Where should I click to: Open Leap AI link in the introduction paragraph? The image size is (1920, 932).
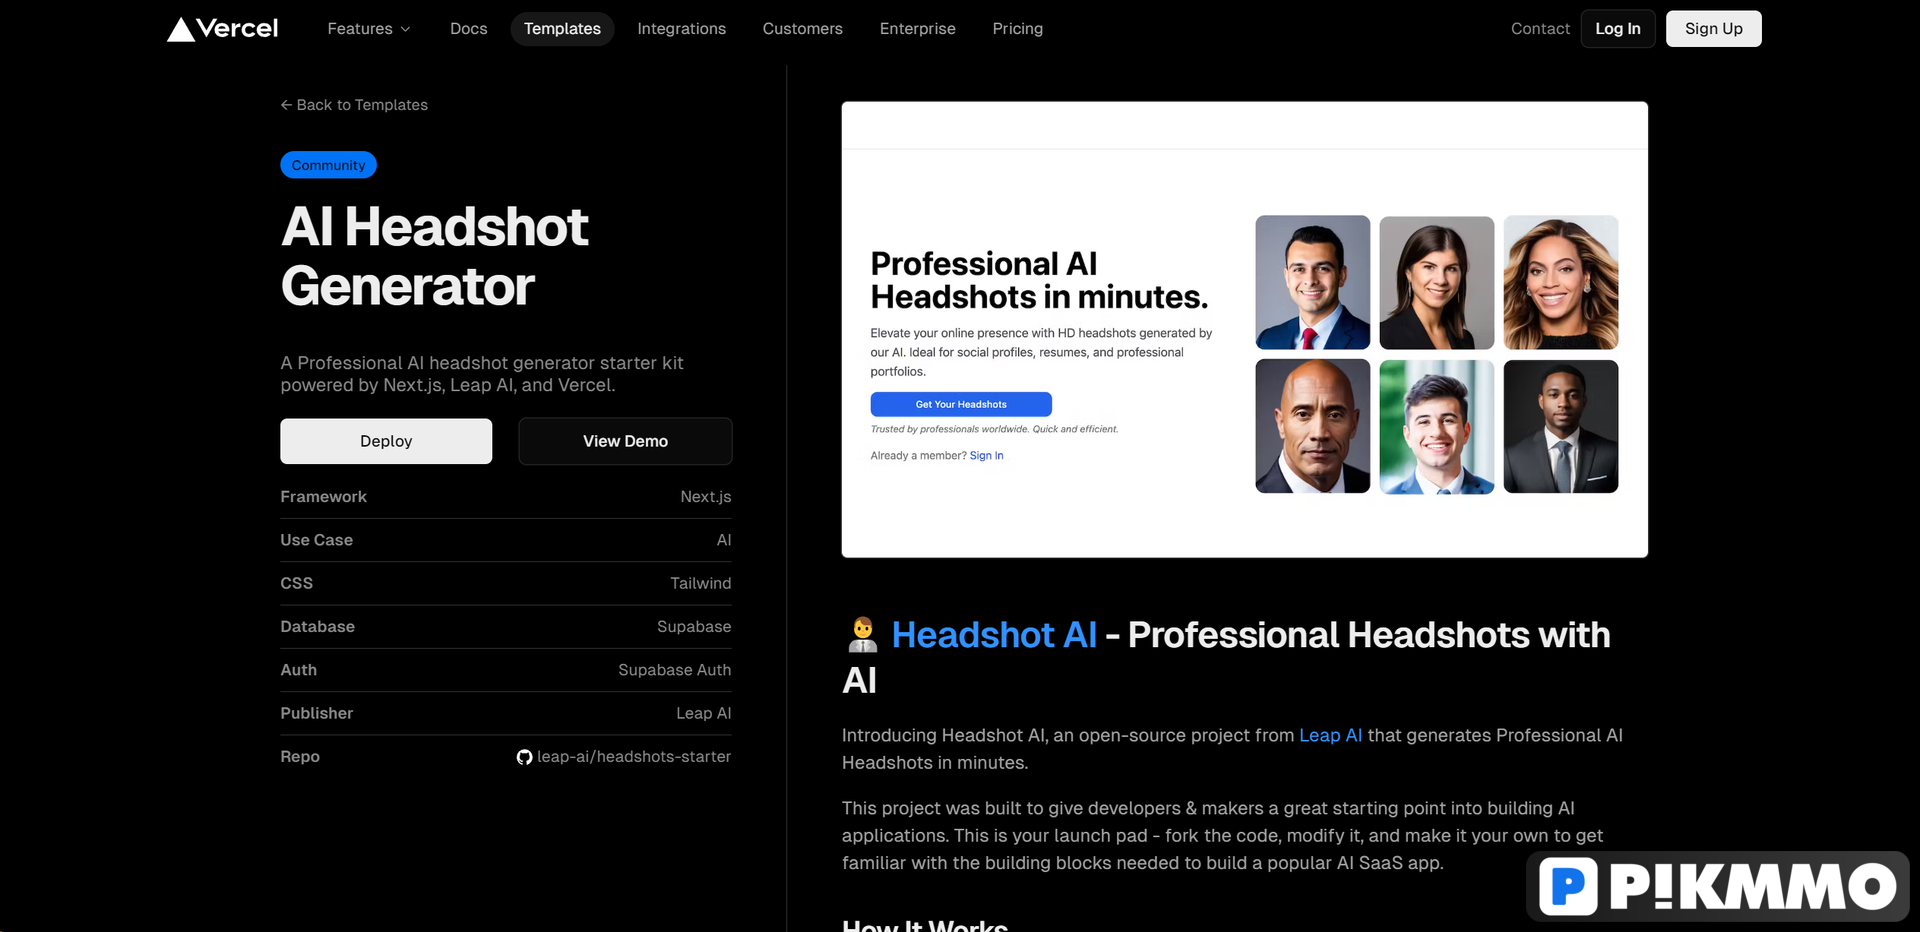(x=1330, y=735)
